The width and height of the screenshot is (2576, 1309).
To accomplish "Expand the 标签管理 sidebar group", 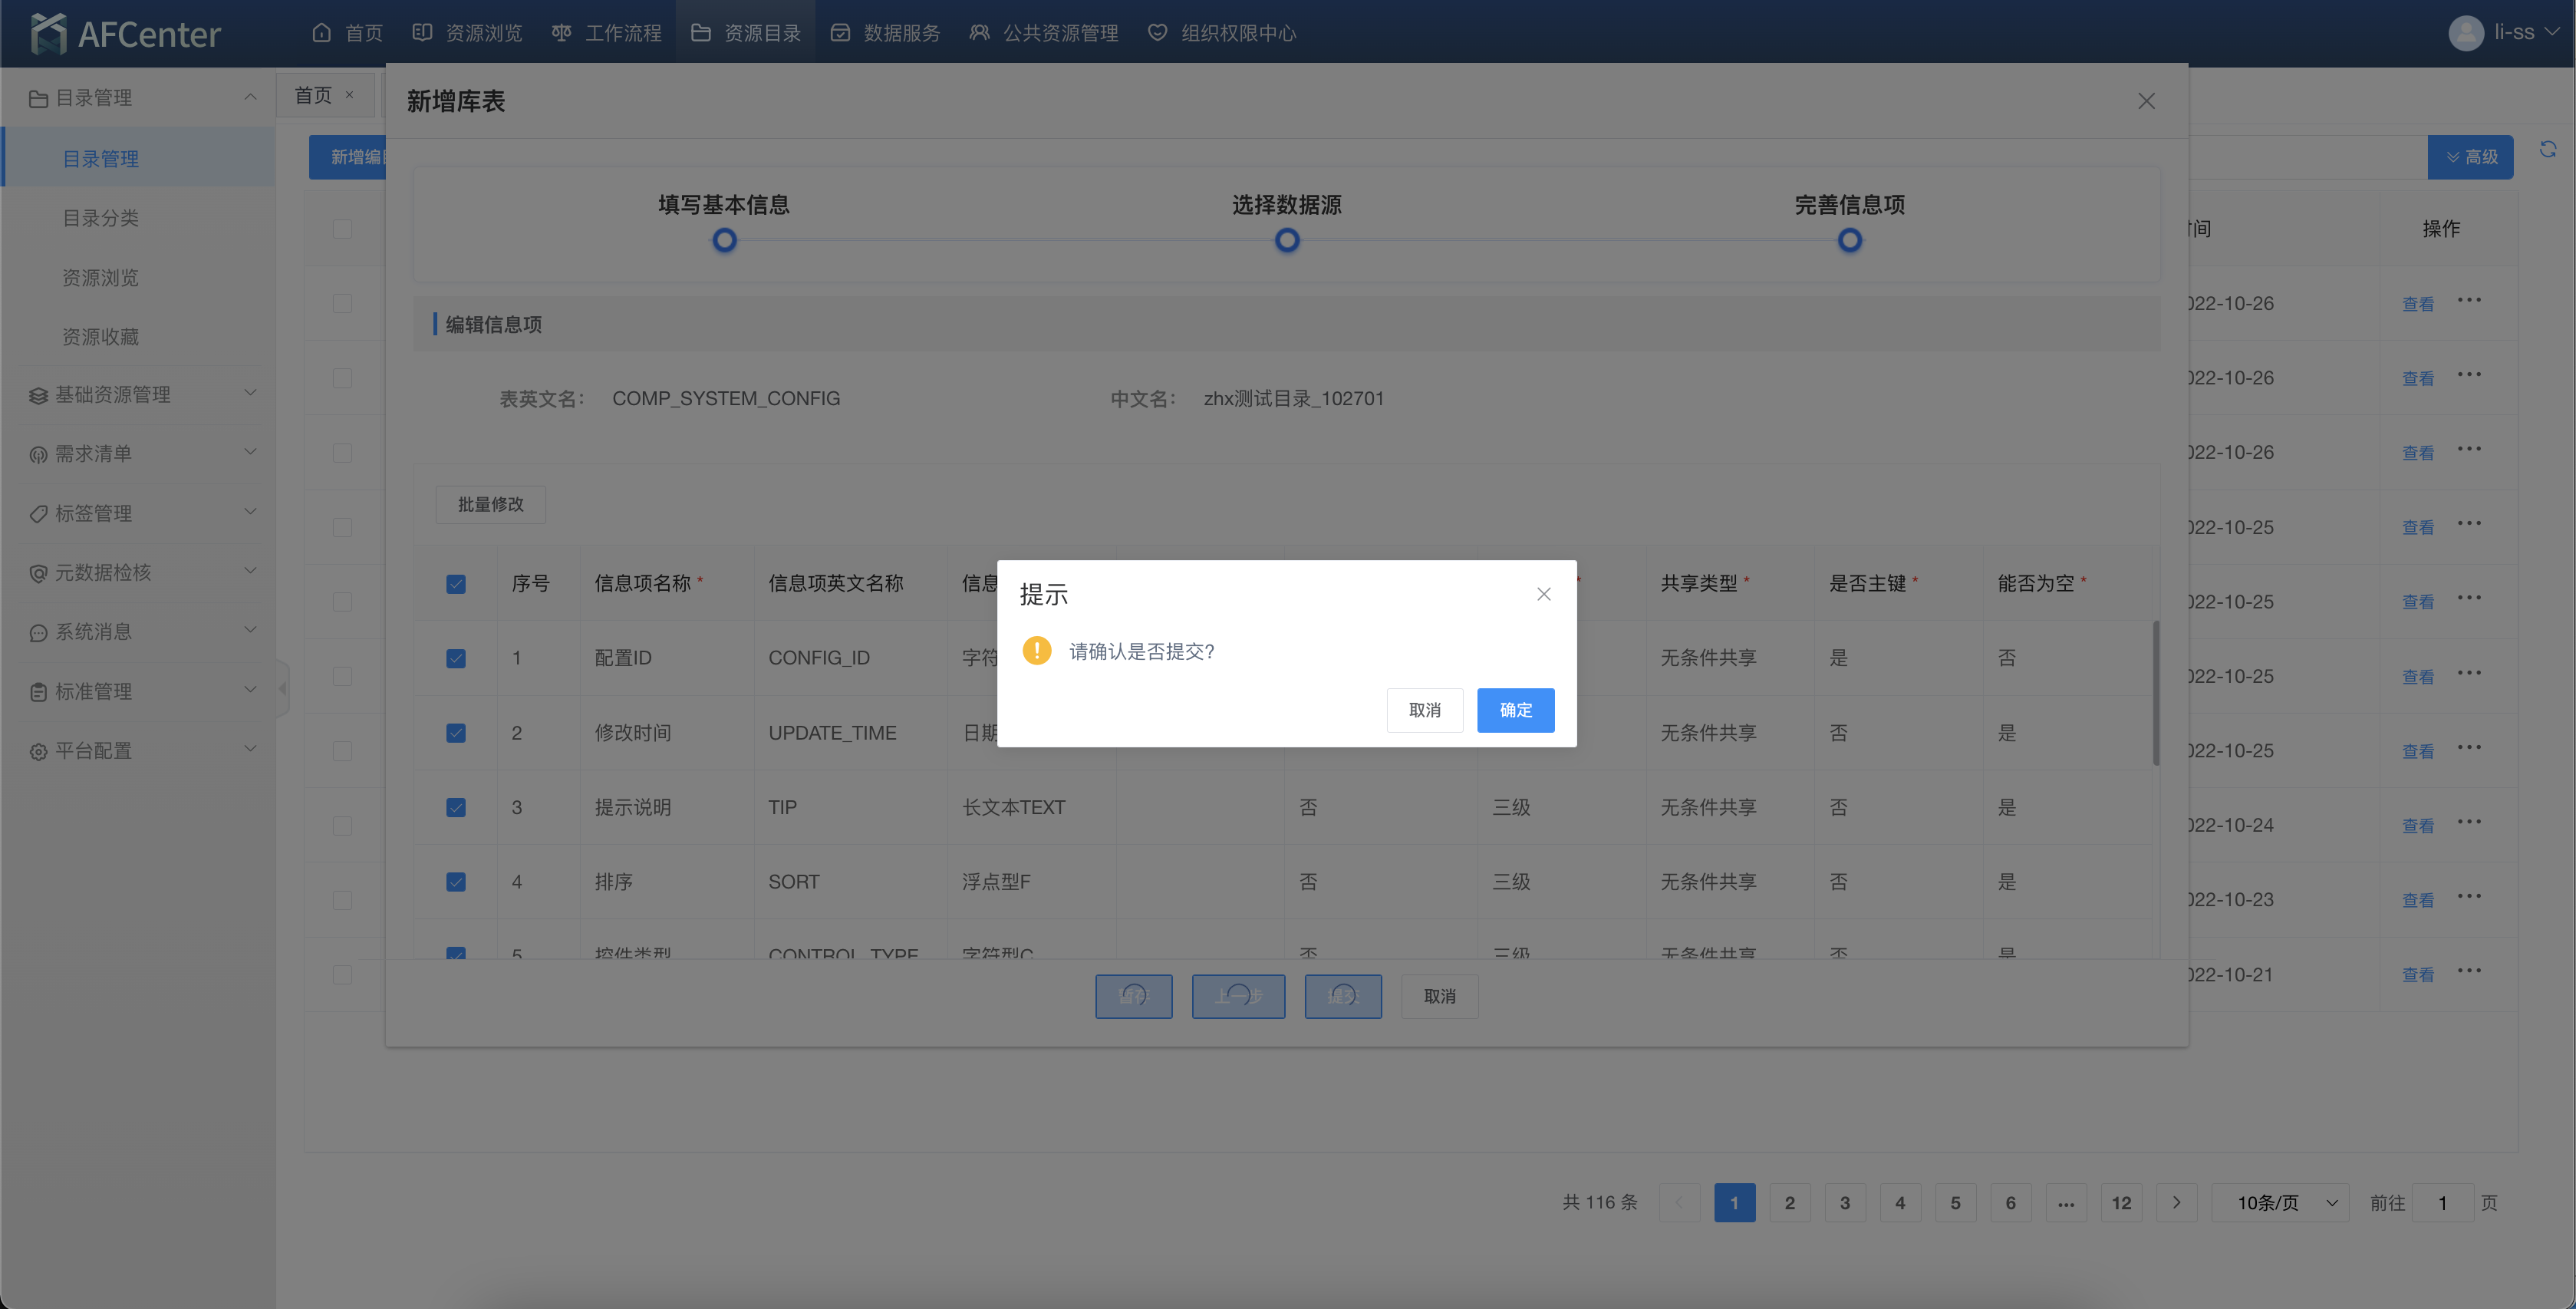I will pyautogui.click(x=250, y=512).
